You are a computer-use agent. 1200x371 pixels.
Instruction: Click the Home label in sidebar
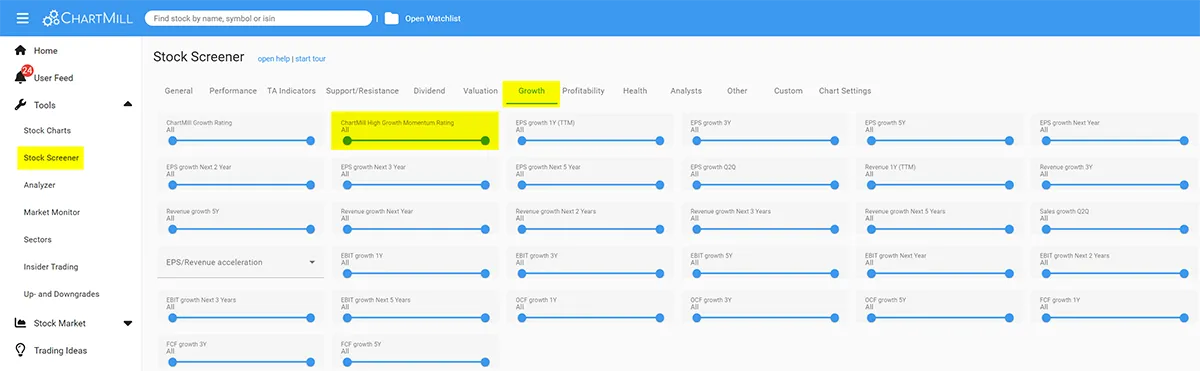point(46,50)
